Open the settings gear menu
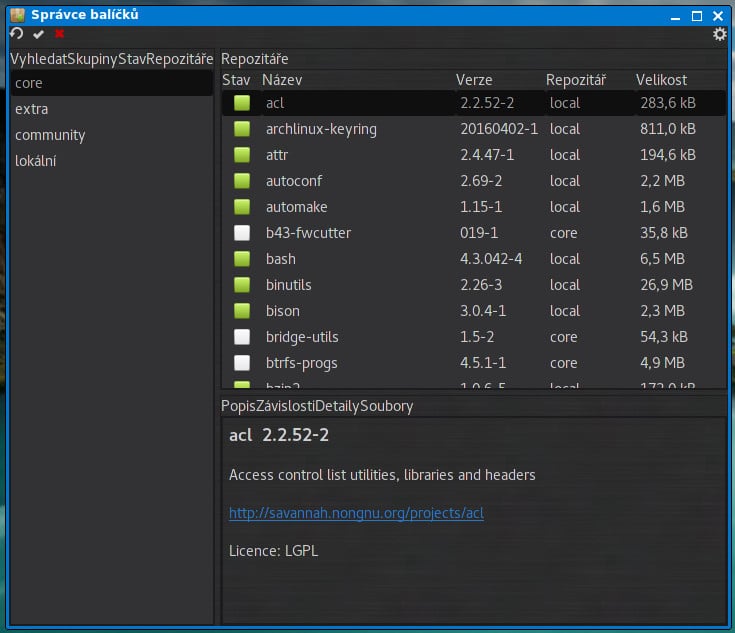This screenshot has height=633, width=735. click(x=719, y=35)
